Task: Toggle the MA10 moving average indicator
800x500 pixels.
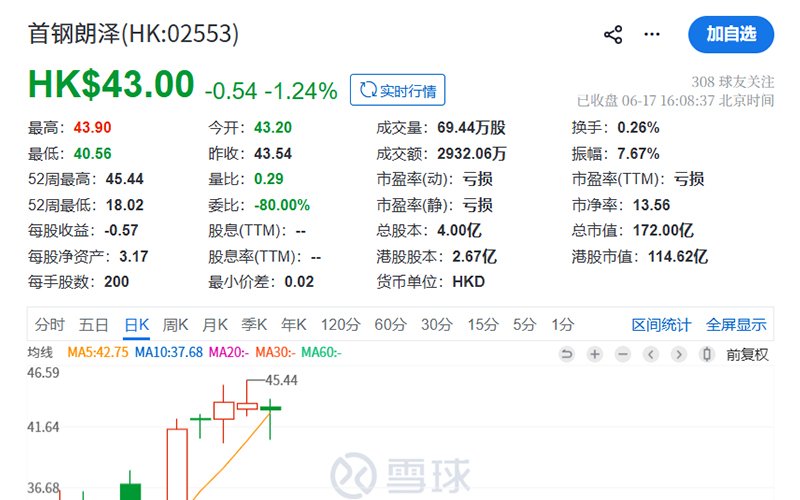Action: pyautogui.click(x=169, y=353)
